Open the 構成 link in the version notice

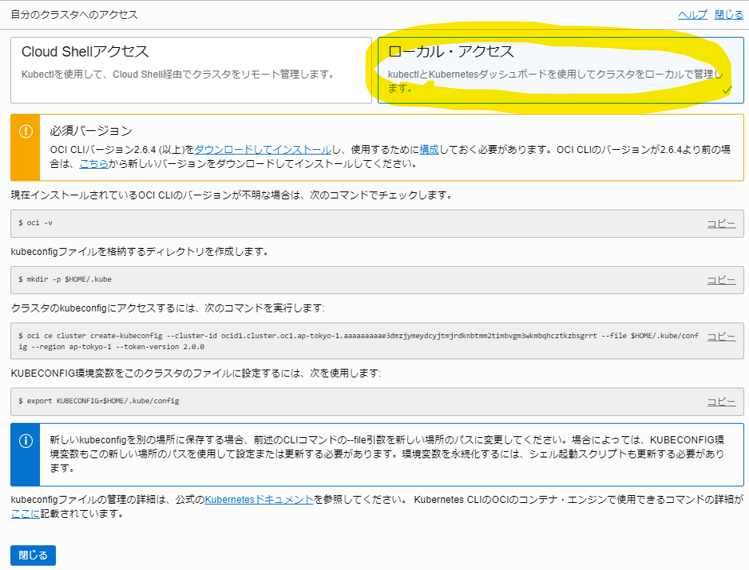[429, 150]
